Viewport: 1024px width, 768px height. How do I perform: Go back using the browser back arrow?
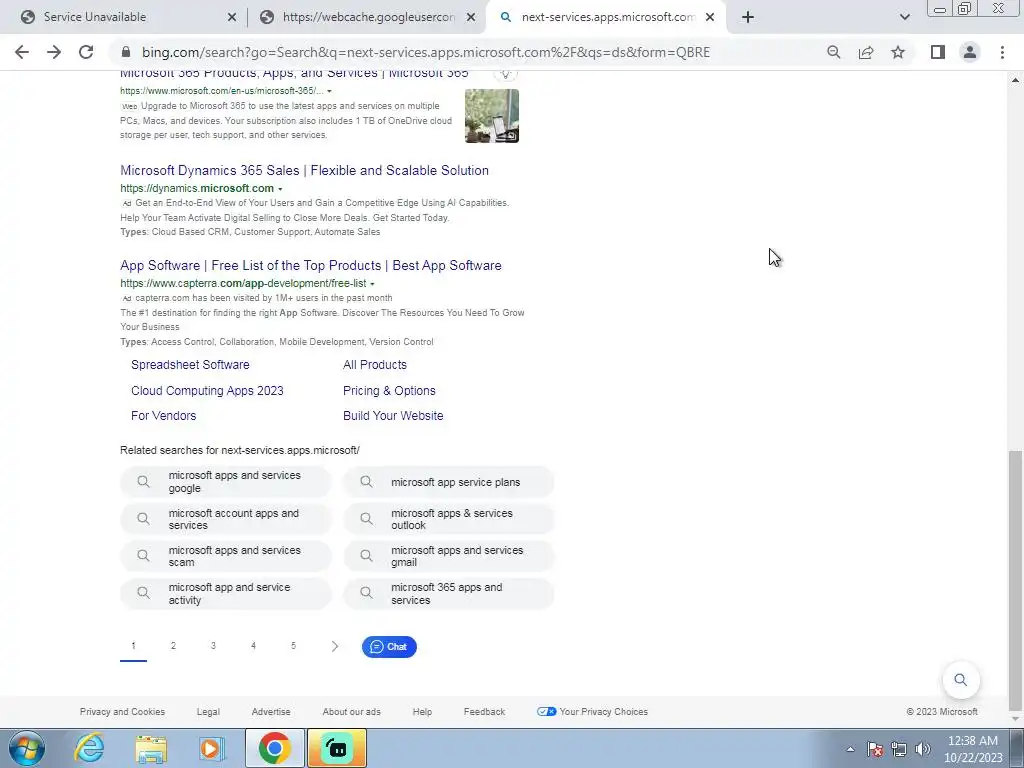22,52
